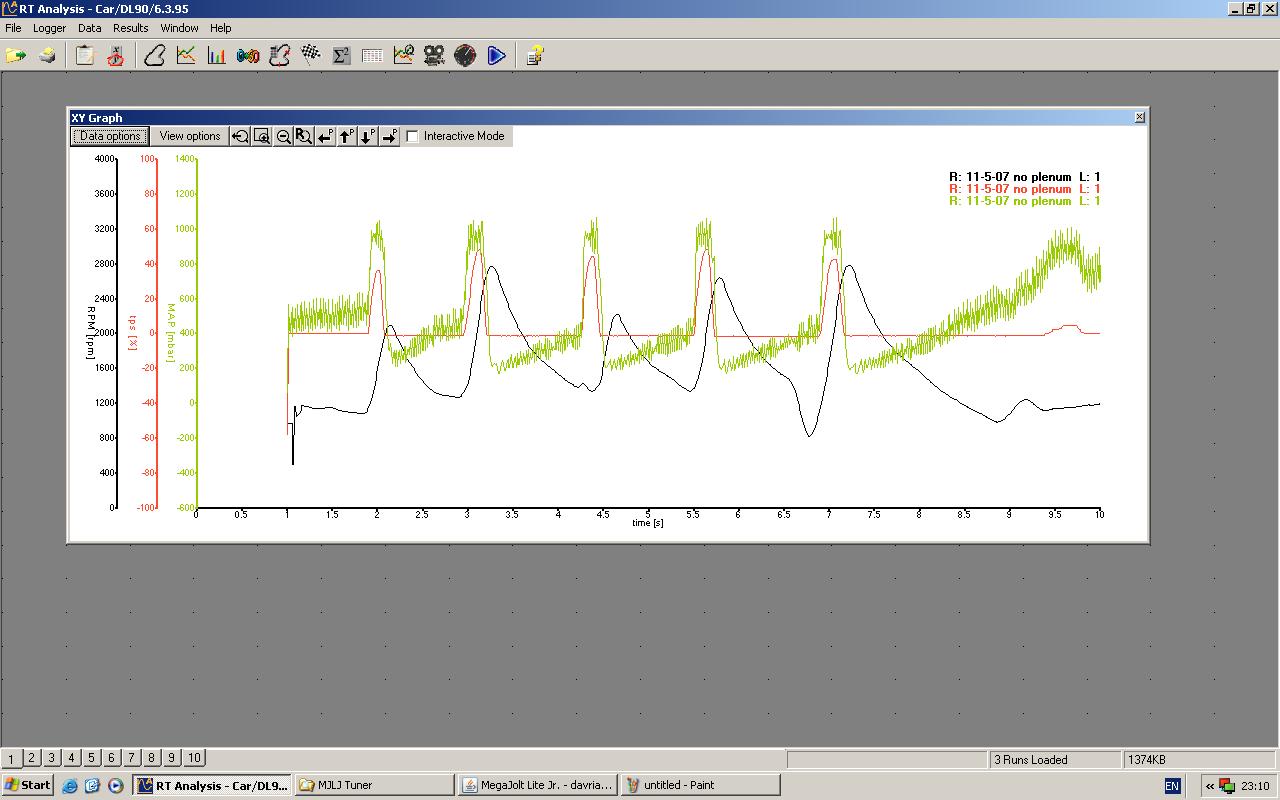Click the printer icon in toolbar

[47, 56]
